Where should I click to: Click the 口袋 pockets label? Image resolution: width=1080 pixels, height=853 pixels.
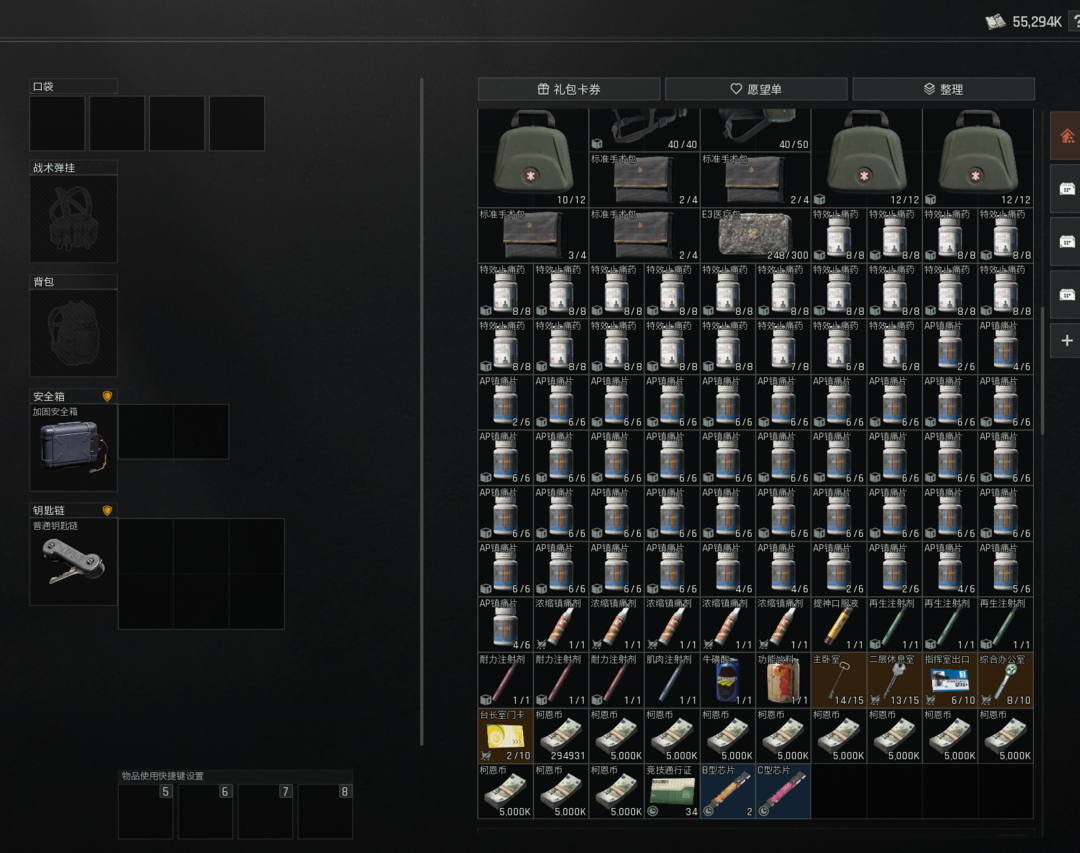click(x=43, y=86)
